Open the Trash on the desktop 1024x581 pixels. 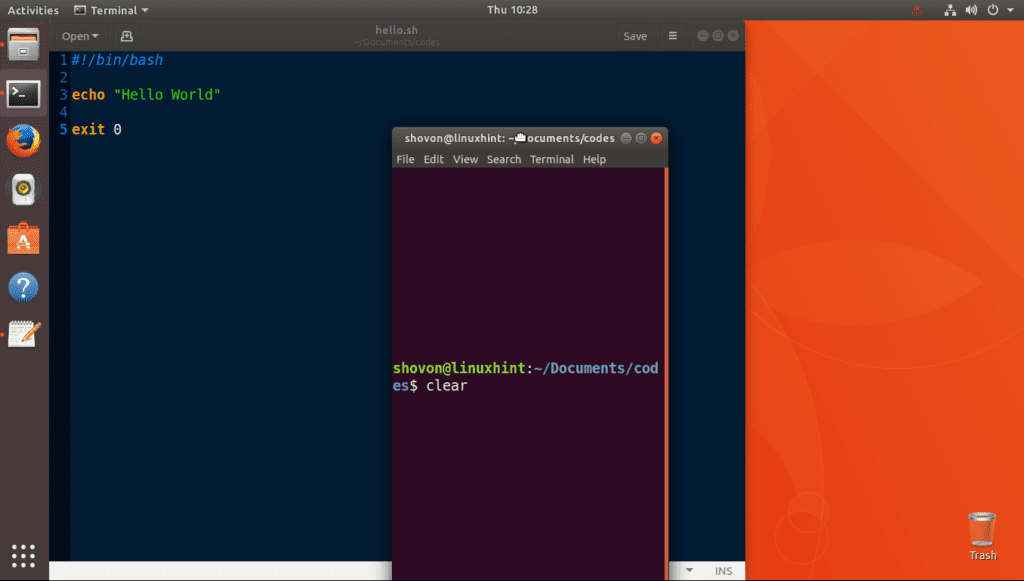coord(981,530)
